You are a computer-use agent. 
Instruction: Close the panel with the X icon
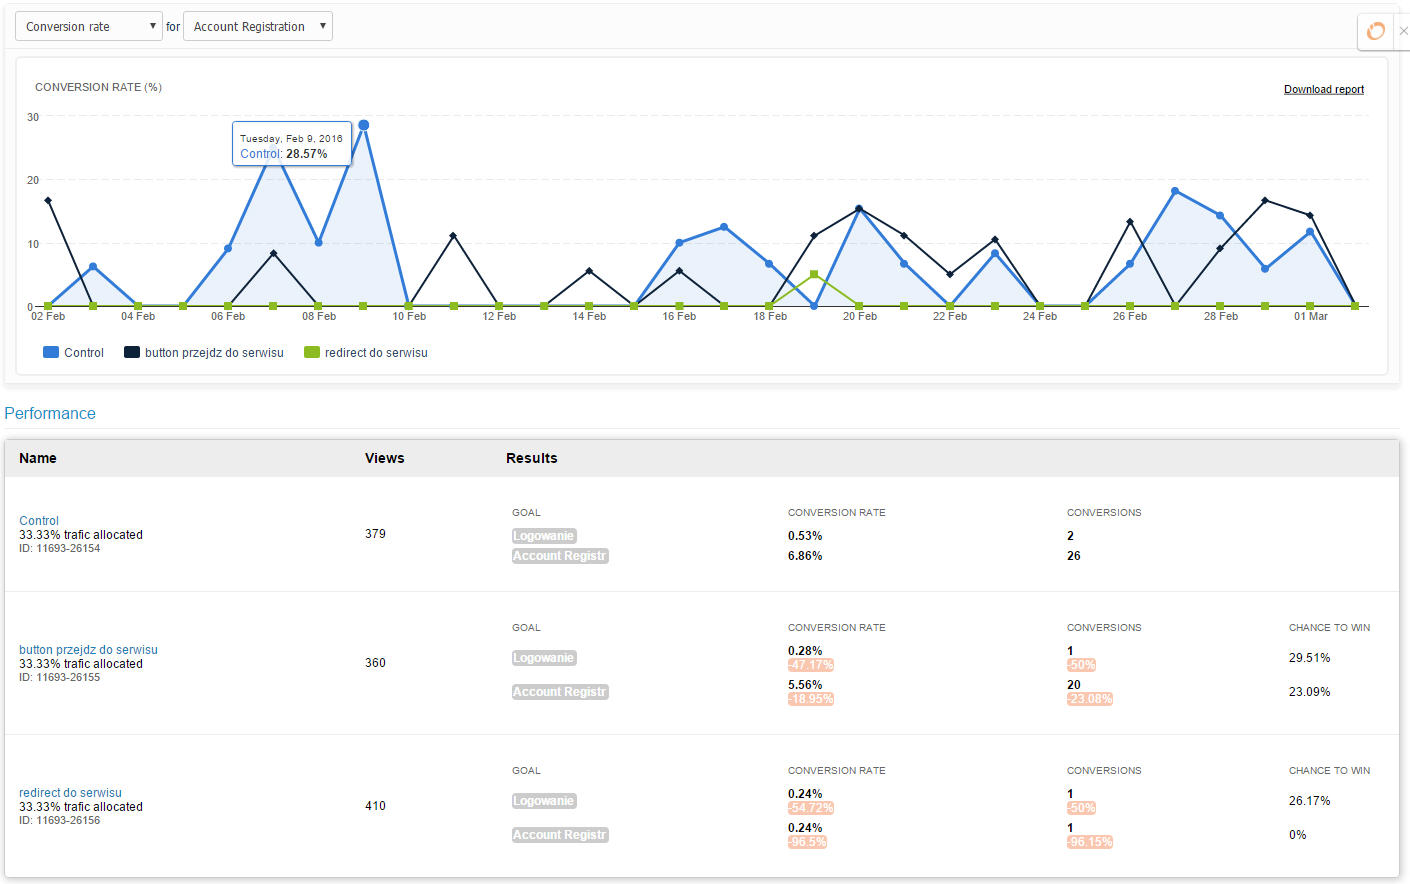pos(1403,31)
